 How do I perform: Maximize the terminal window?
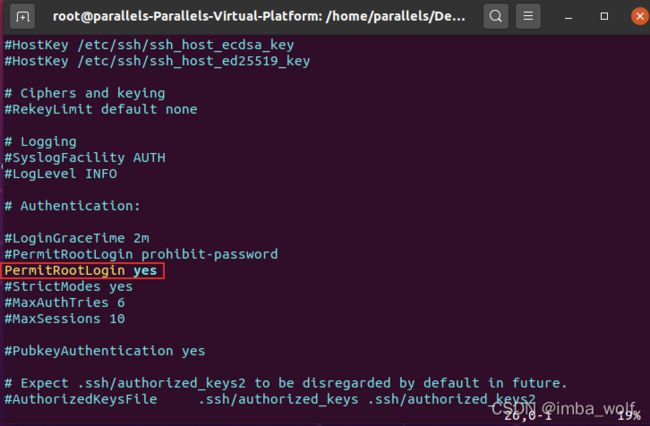click(604, 17)
